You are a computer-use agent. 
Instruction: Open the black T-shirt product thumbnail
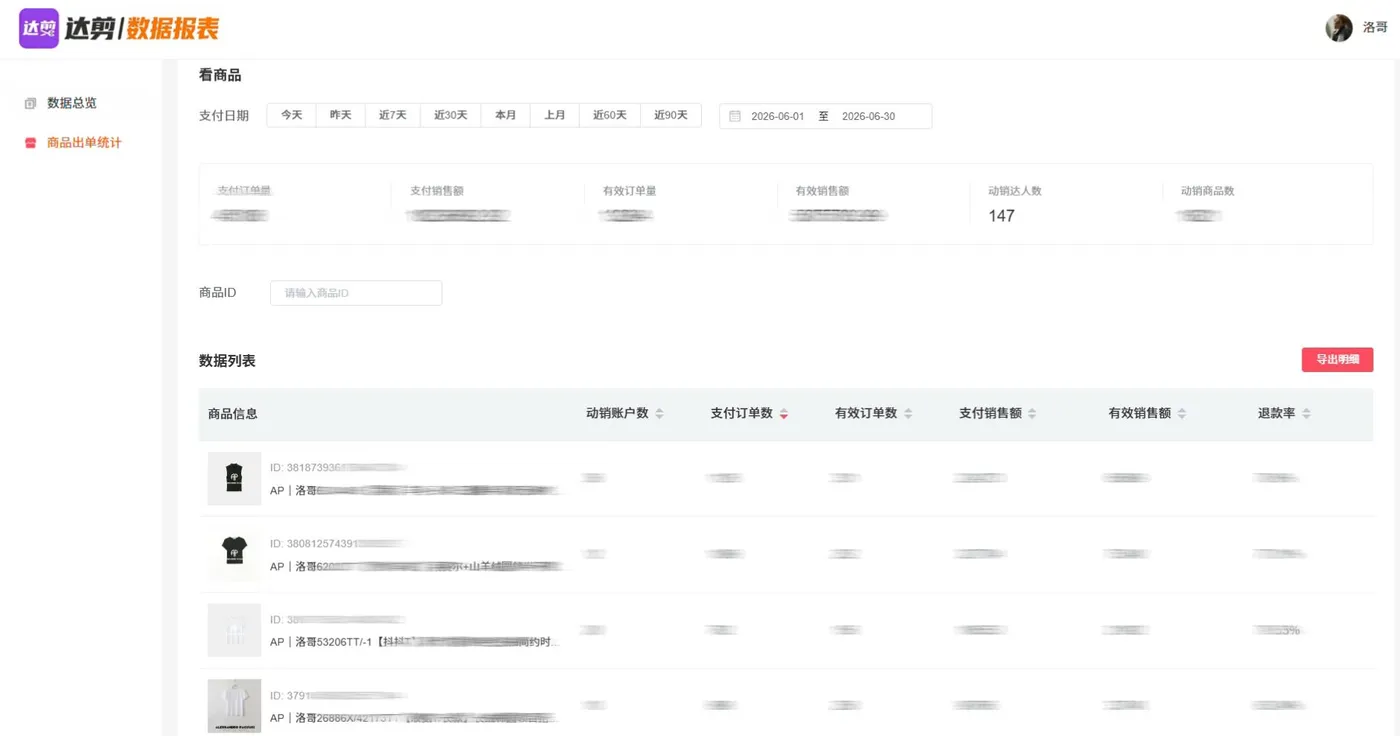tap(235, 554)
